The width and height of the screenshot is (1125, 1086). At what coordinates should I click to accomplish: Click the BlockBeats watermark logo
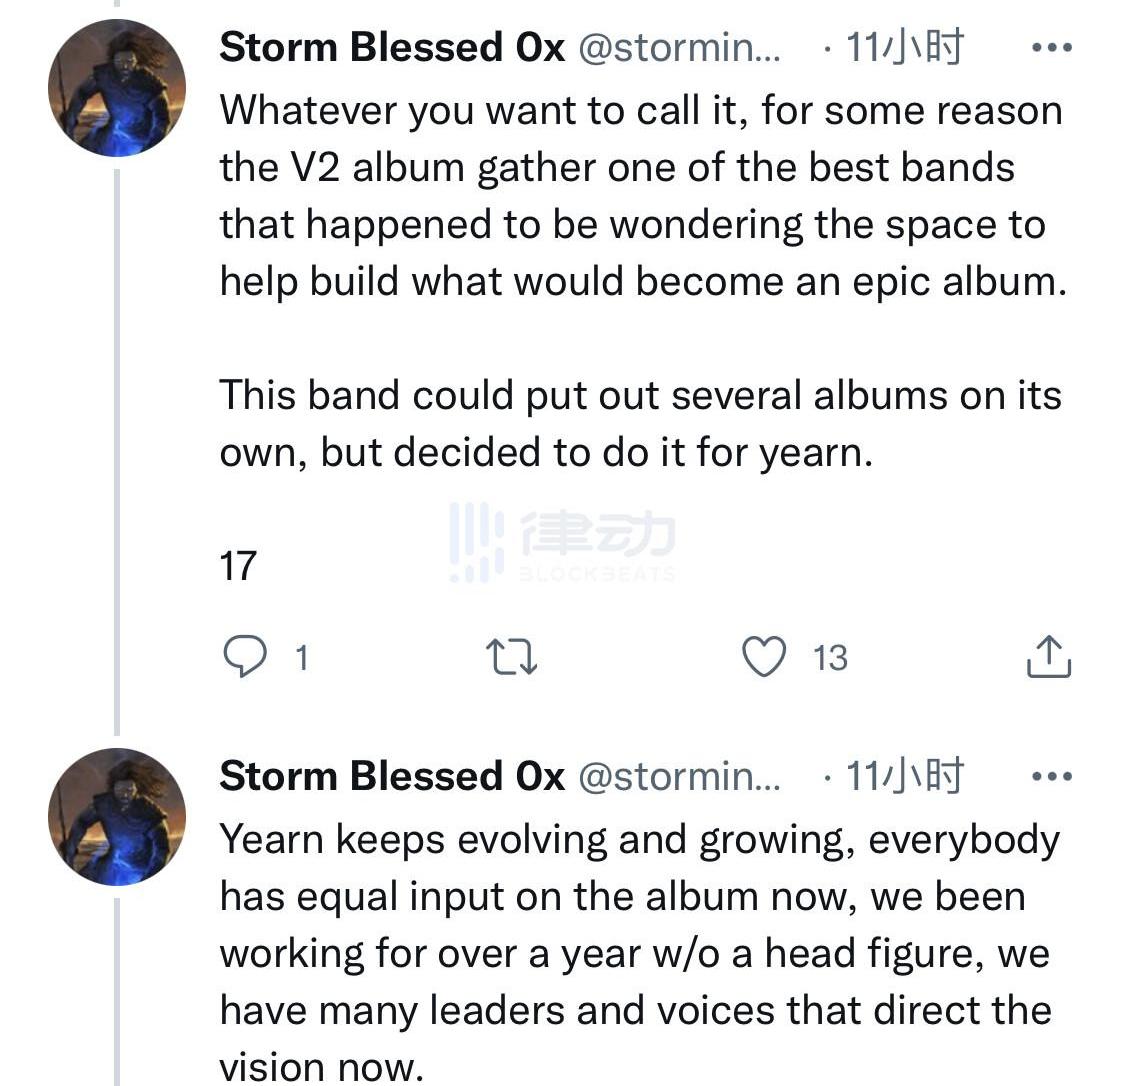pyautogui.click(x=562, y=542)
